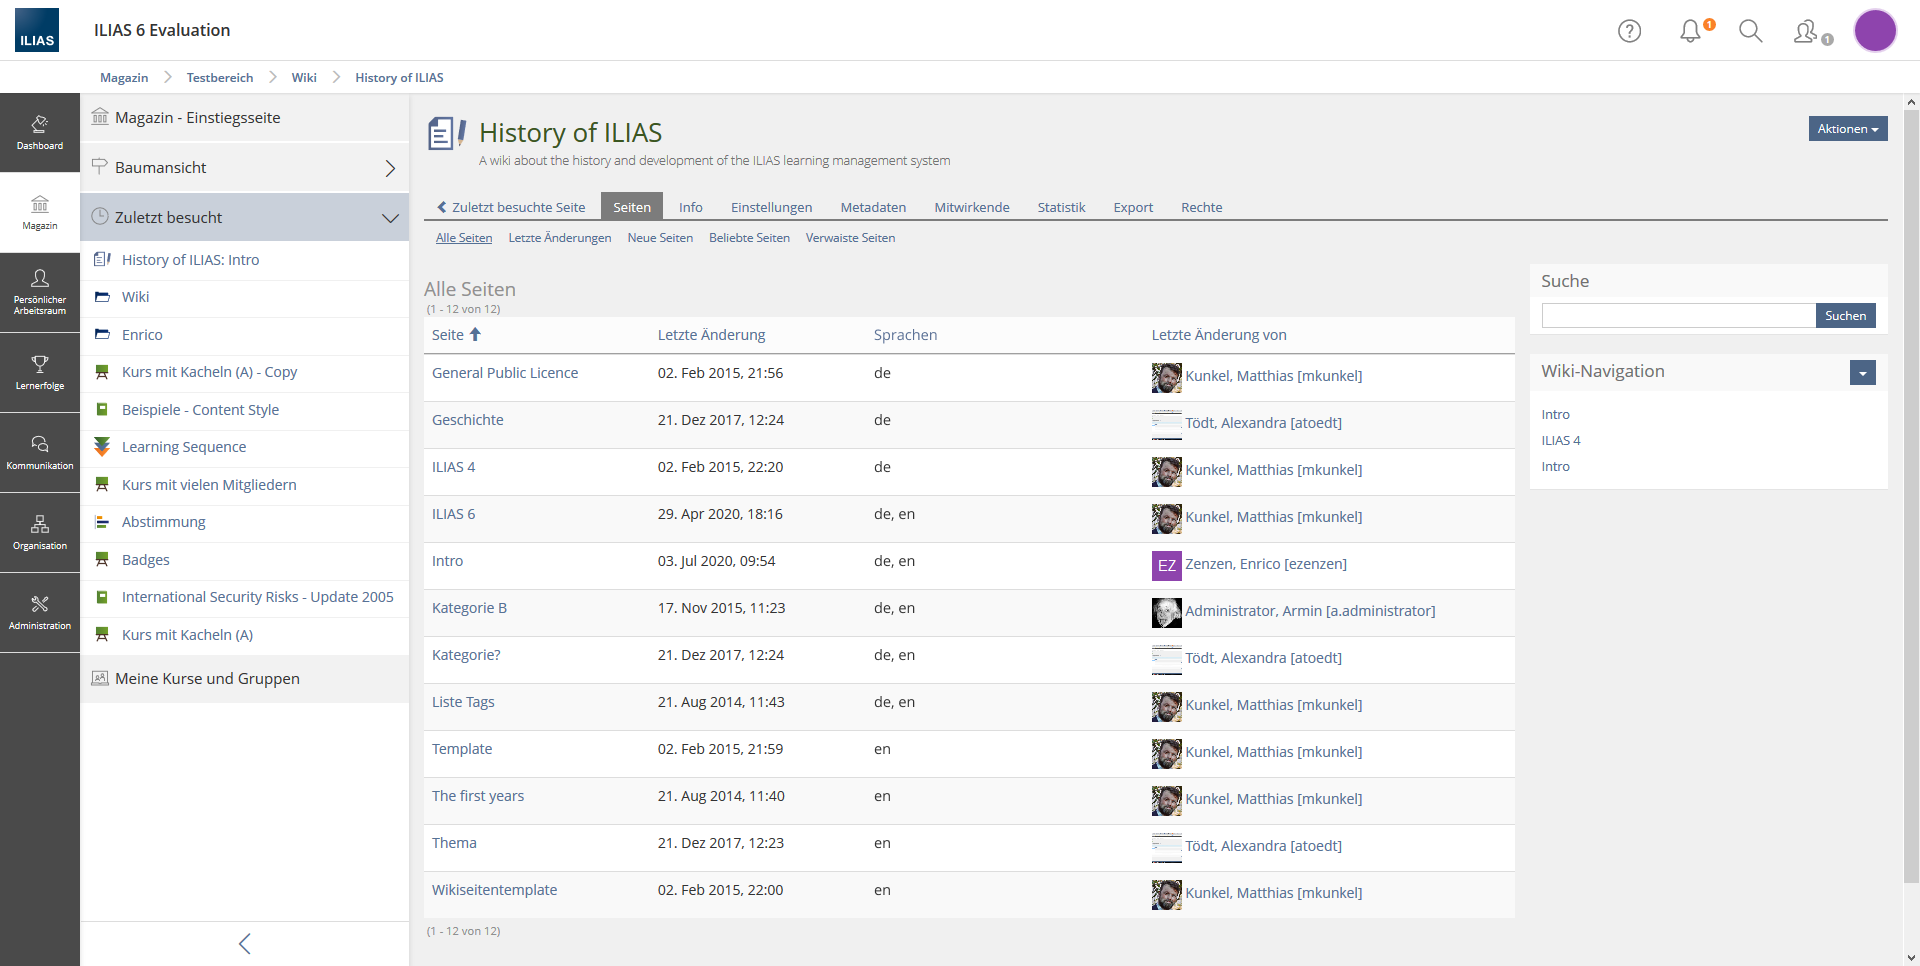The width and height of the screenshot is (1920, 966).
Task: Open the Kommunikation sidebar section
Action: [40, 452]
